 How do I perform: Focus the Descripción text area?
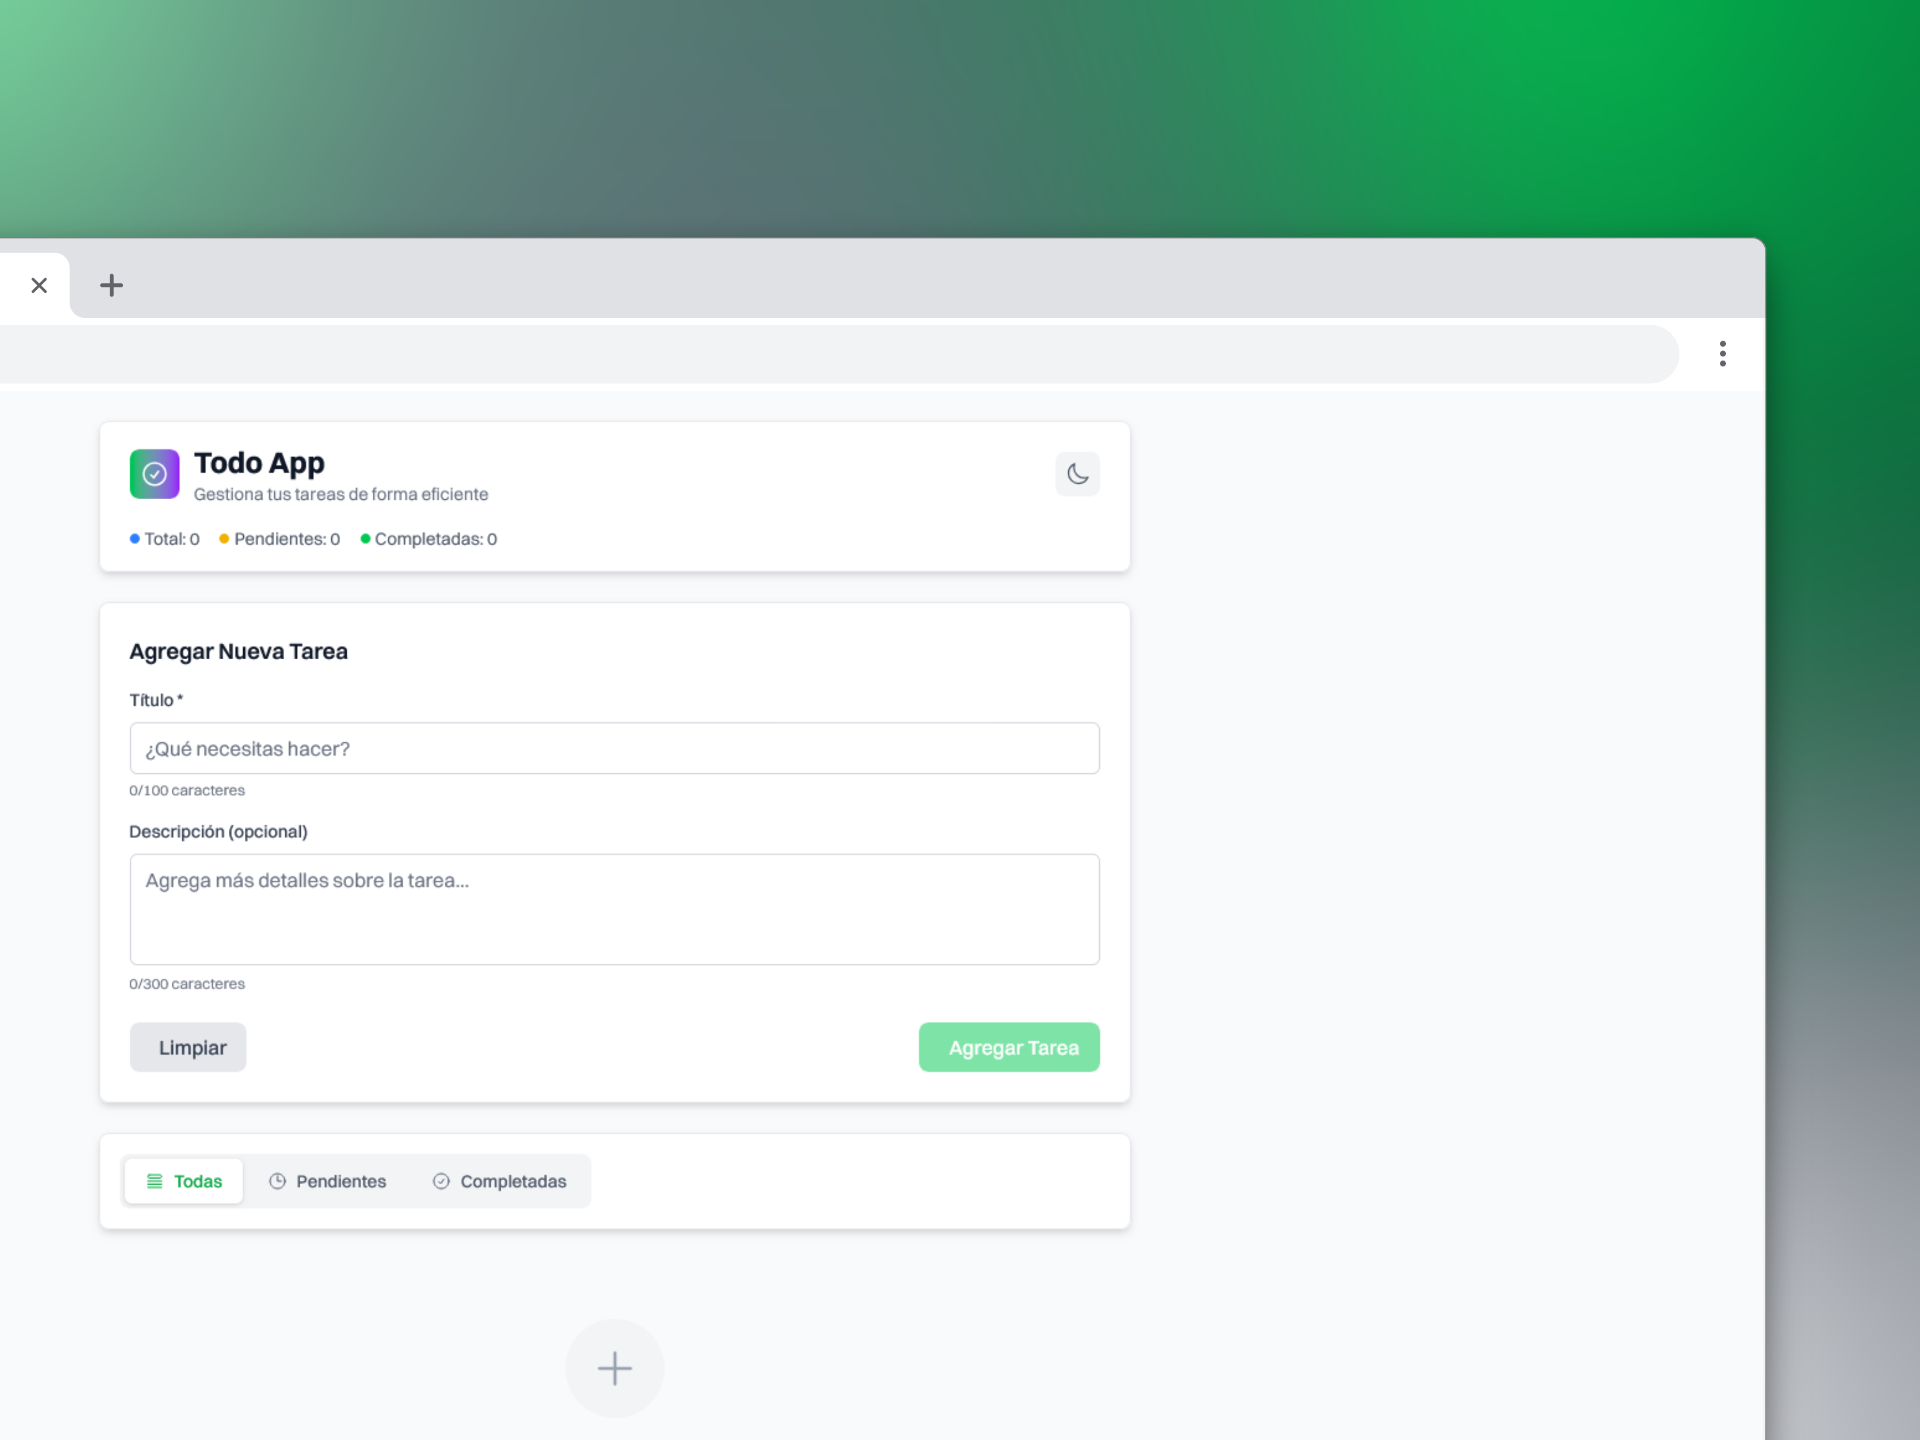614,909
